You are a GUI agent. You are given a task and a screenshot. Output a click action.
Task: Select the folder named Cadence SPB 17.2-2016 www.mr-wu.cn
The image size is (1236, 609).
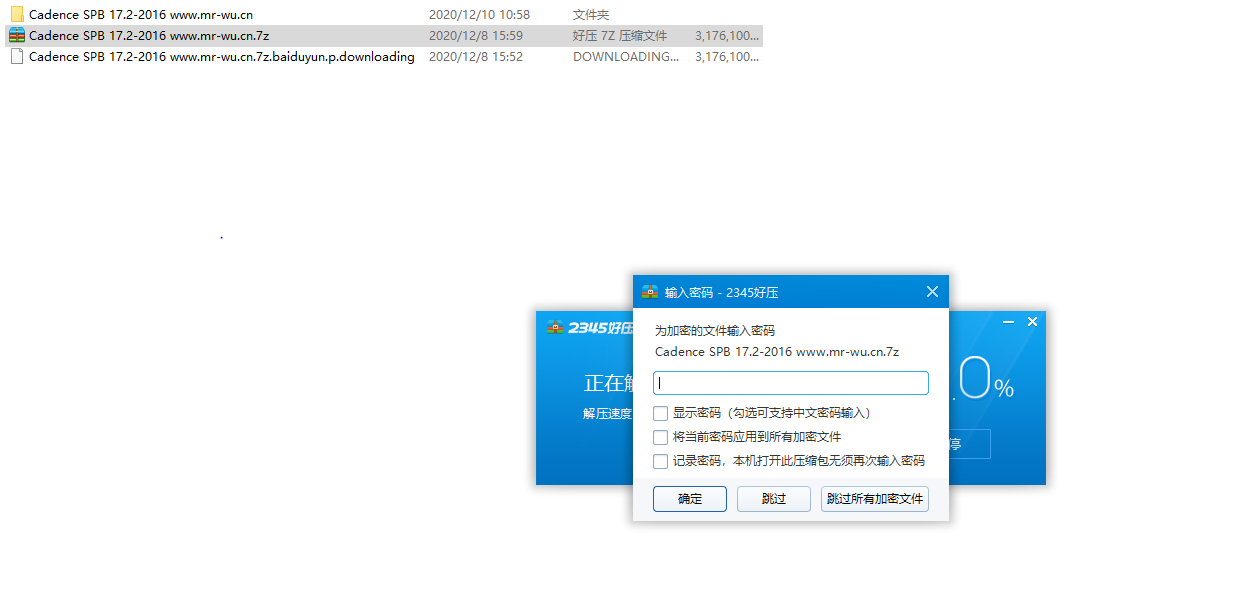coord(140,15)
